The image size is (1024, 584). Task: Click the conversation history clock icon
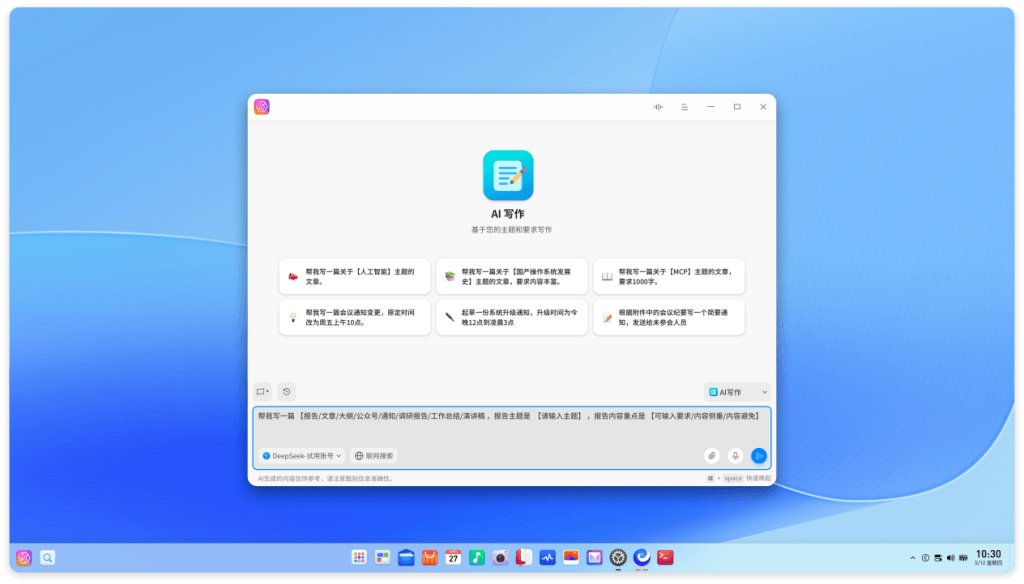(x=286, y=392)
